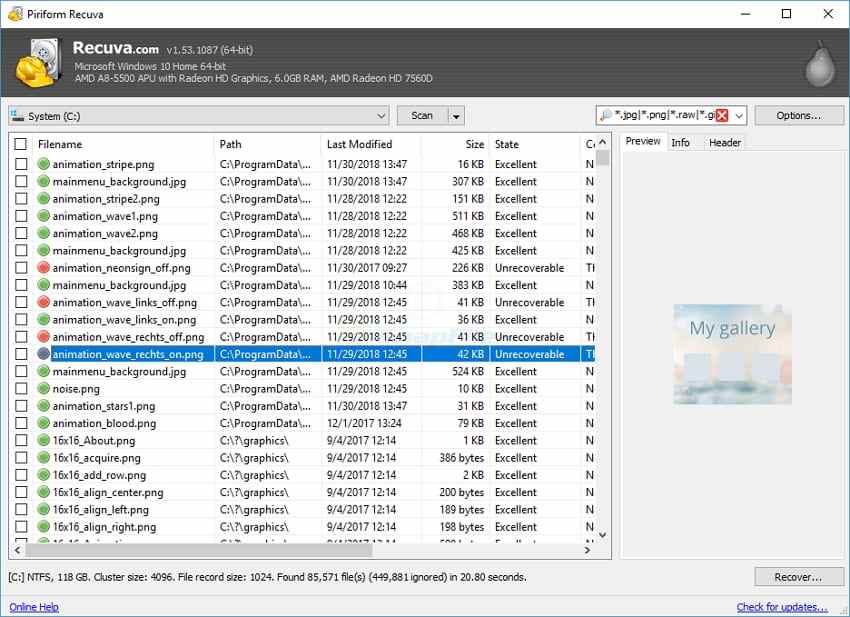Click the status dot of selected animation_wave_rechts_on.png
Viewport: 850px width, 617px height.
tap(43, 354)
